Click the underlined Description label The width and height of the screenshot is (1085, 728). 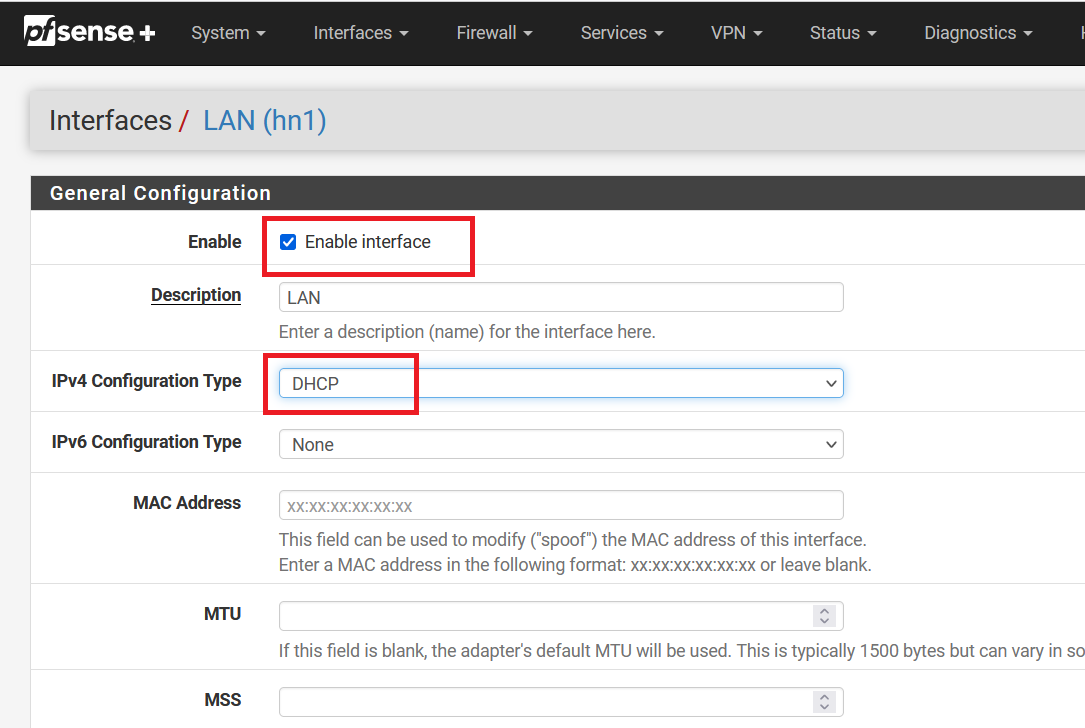196,295
